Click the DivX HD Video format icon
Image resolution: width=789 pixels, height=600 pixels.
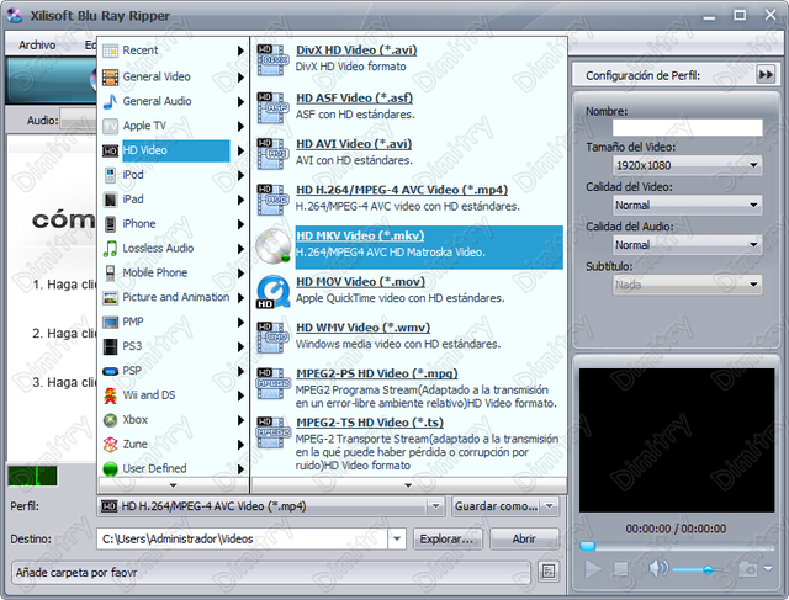pos(273,59)
